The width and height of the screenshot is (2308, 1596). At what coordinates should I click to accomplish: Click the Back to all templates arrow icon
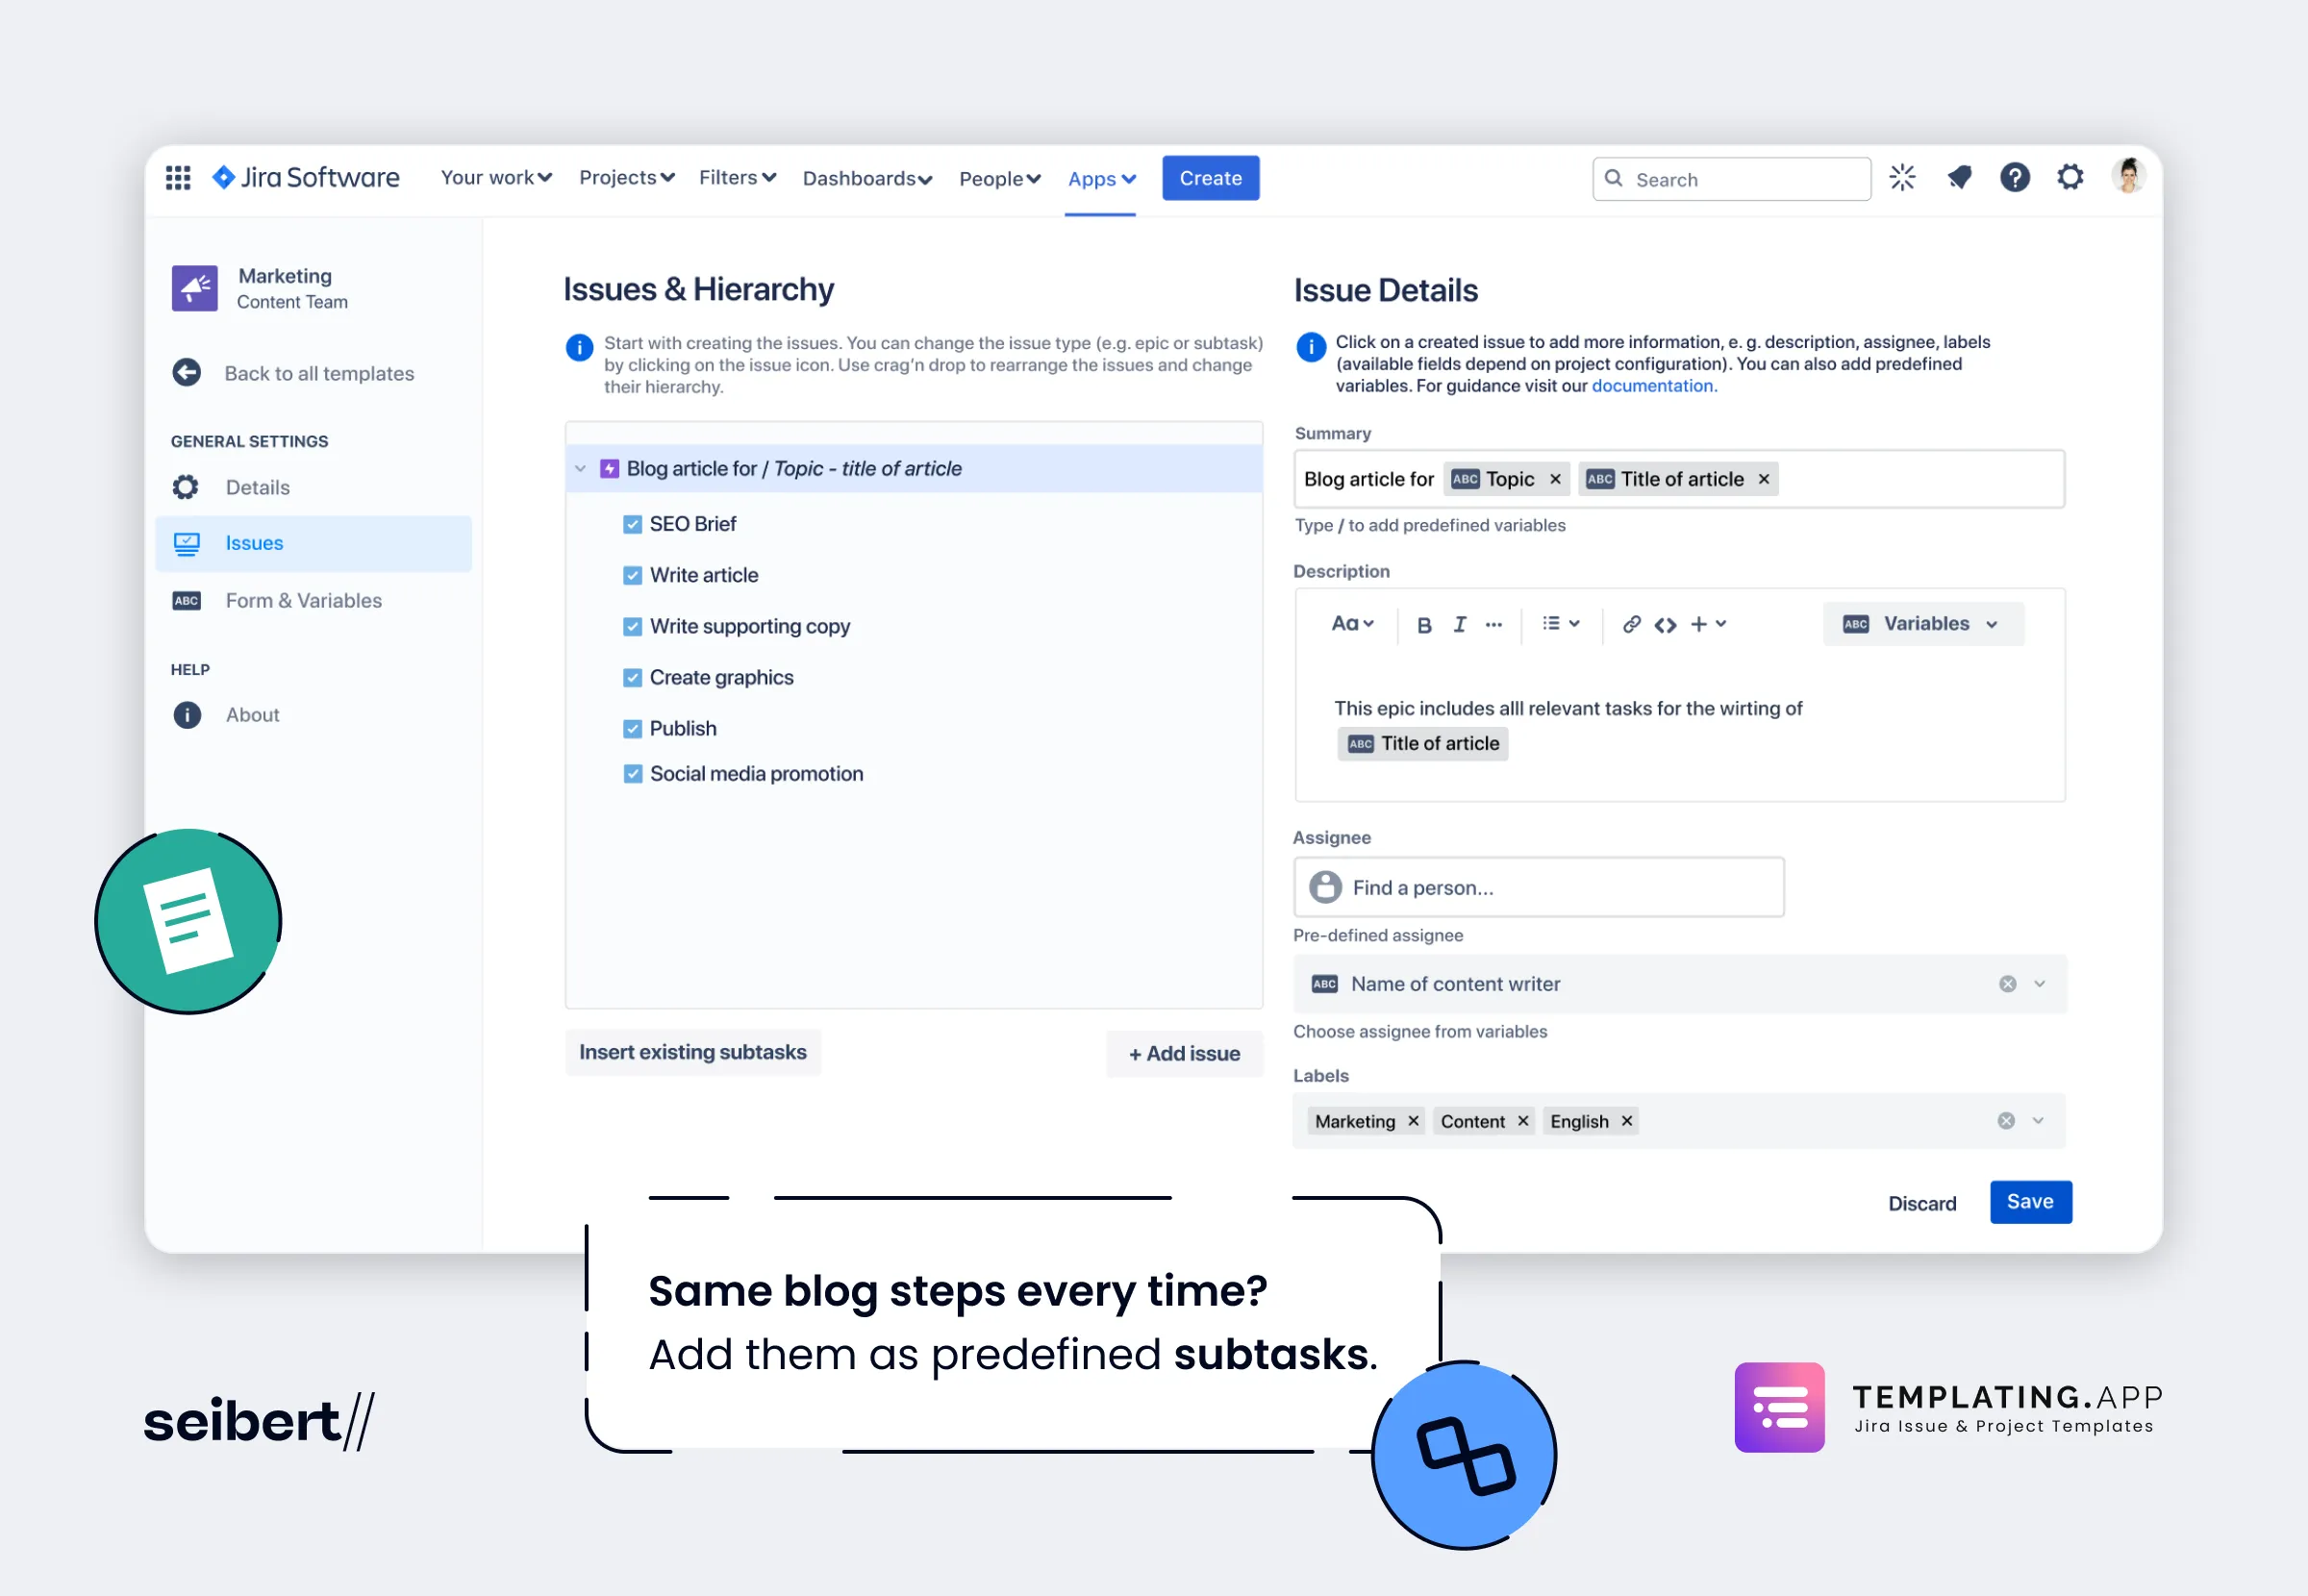tap(186, 373)
